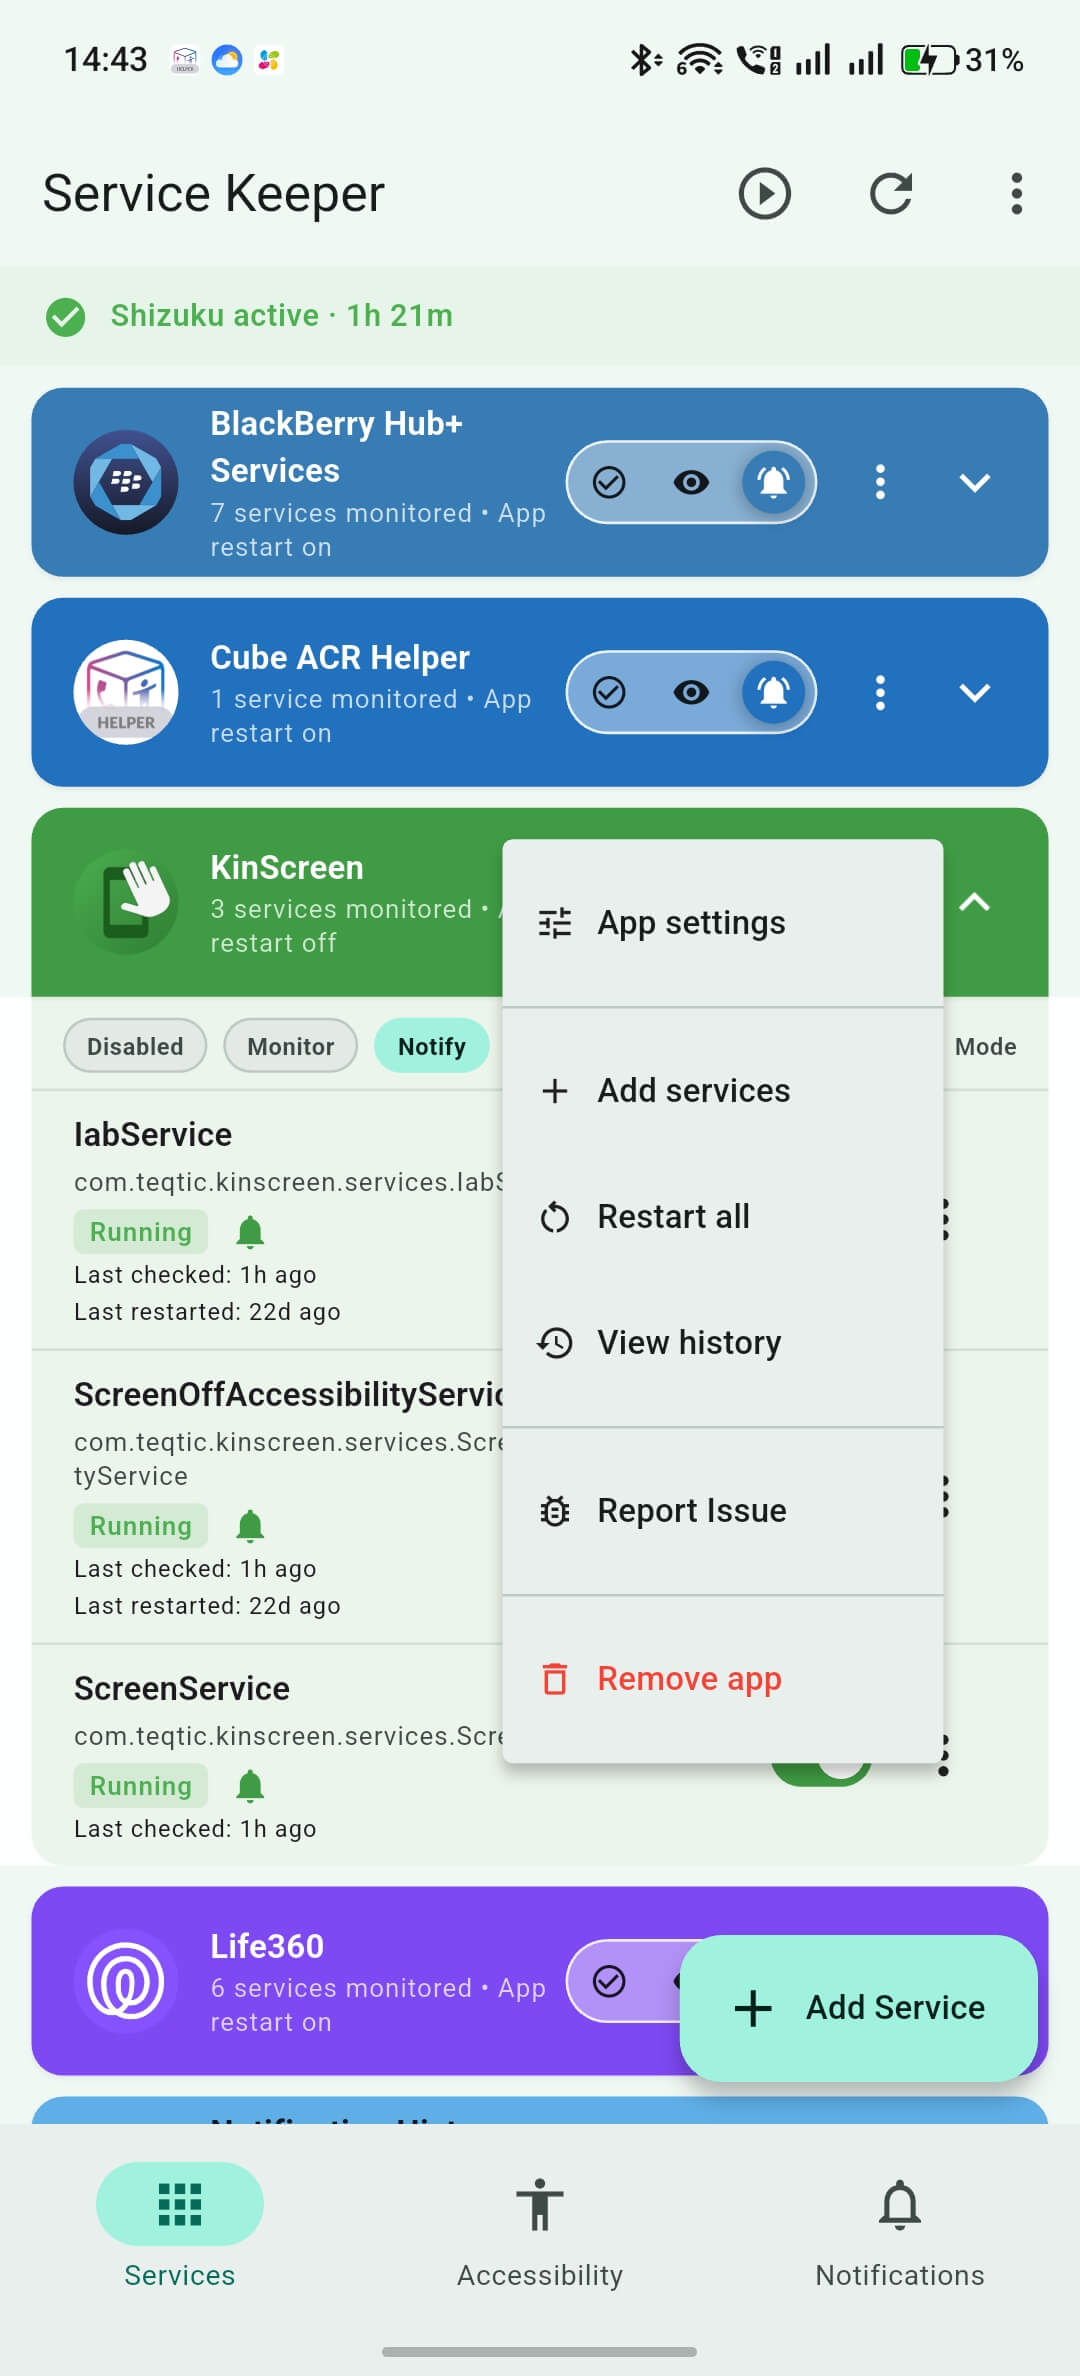Tap the ScreenService name text
This screenshot has width=1080, height=2376.
coord(182,1689)
